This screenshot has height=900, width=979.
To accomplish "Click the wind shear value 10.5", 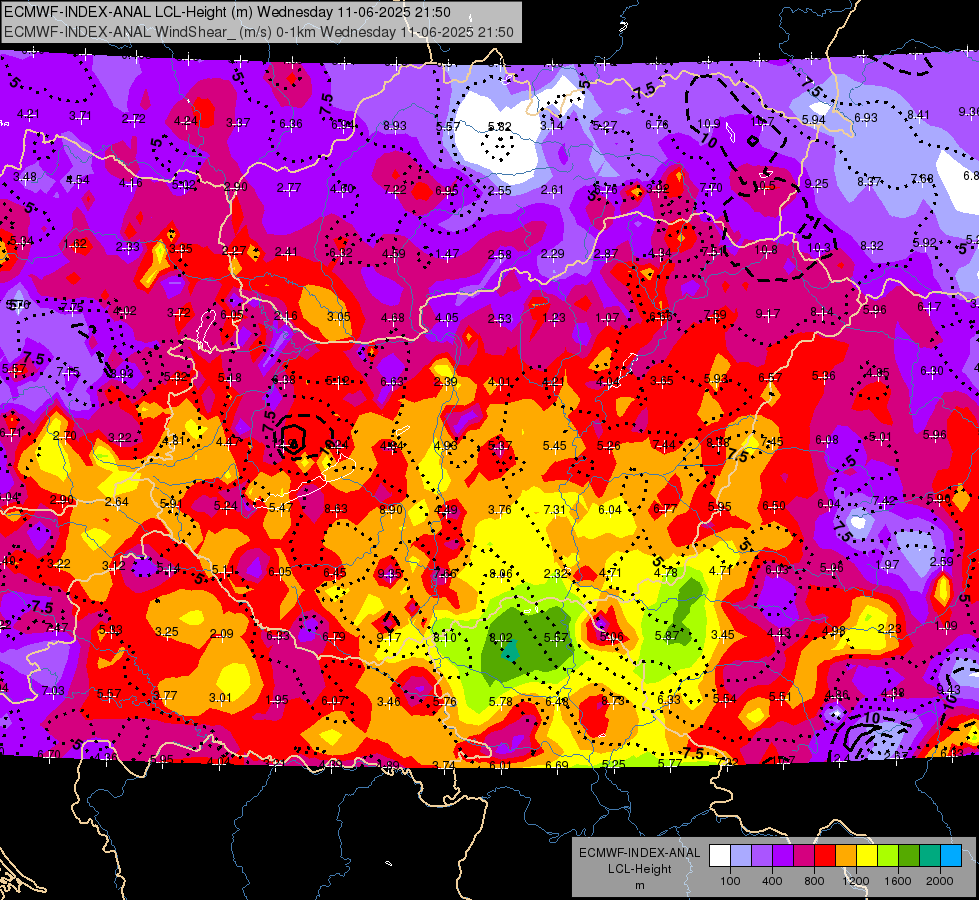I will pos(763,185).
